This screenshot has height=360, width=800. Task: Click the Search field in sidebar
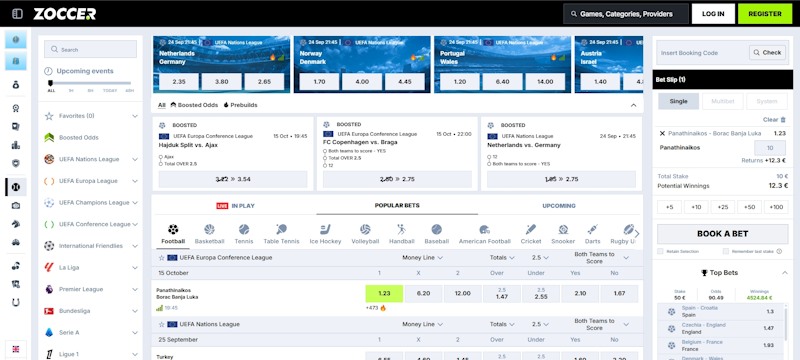point(91,49)
